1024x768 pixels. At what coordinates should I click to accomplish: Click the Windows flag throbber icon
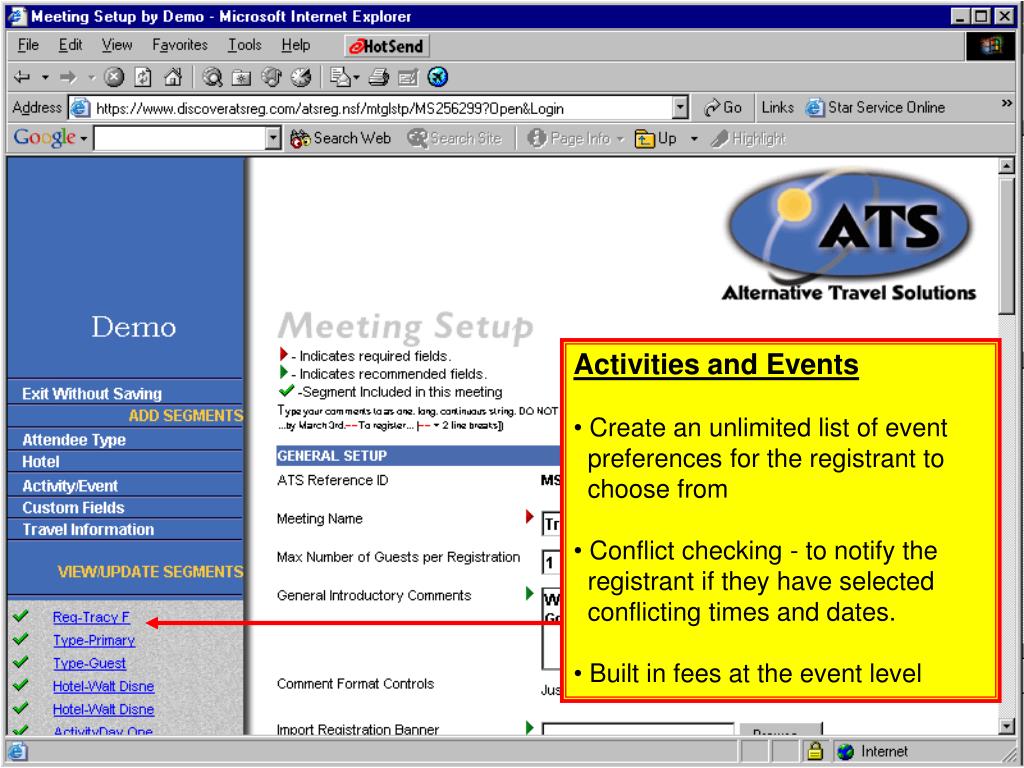991,46
